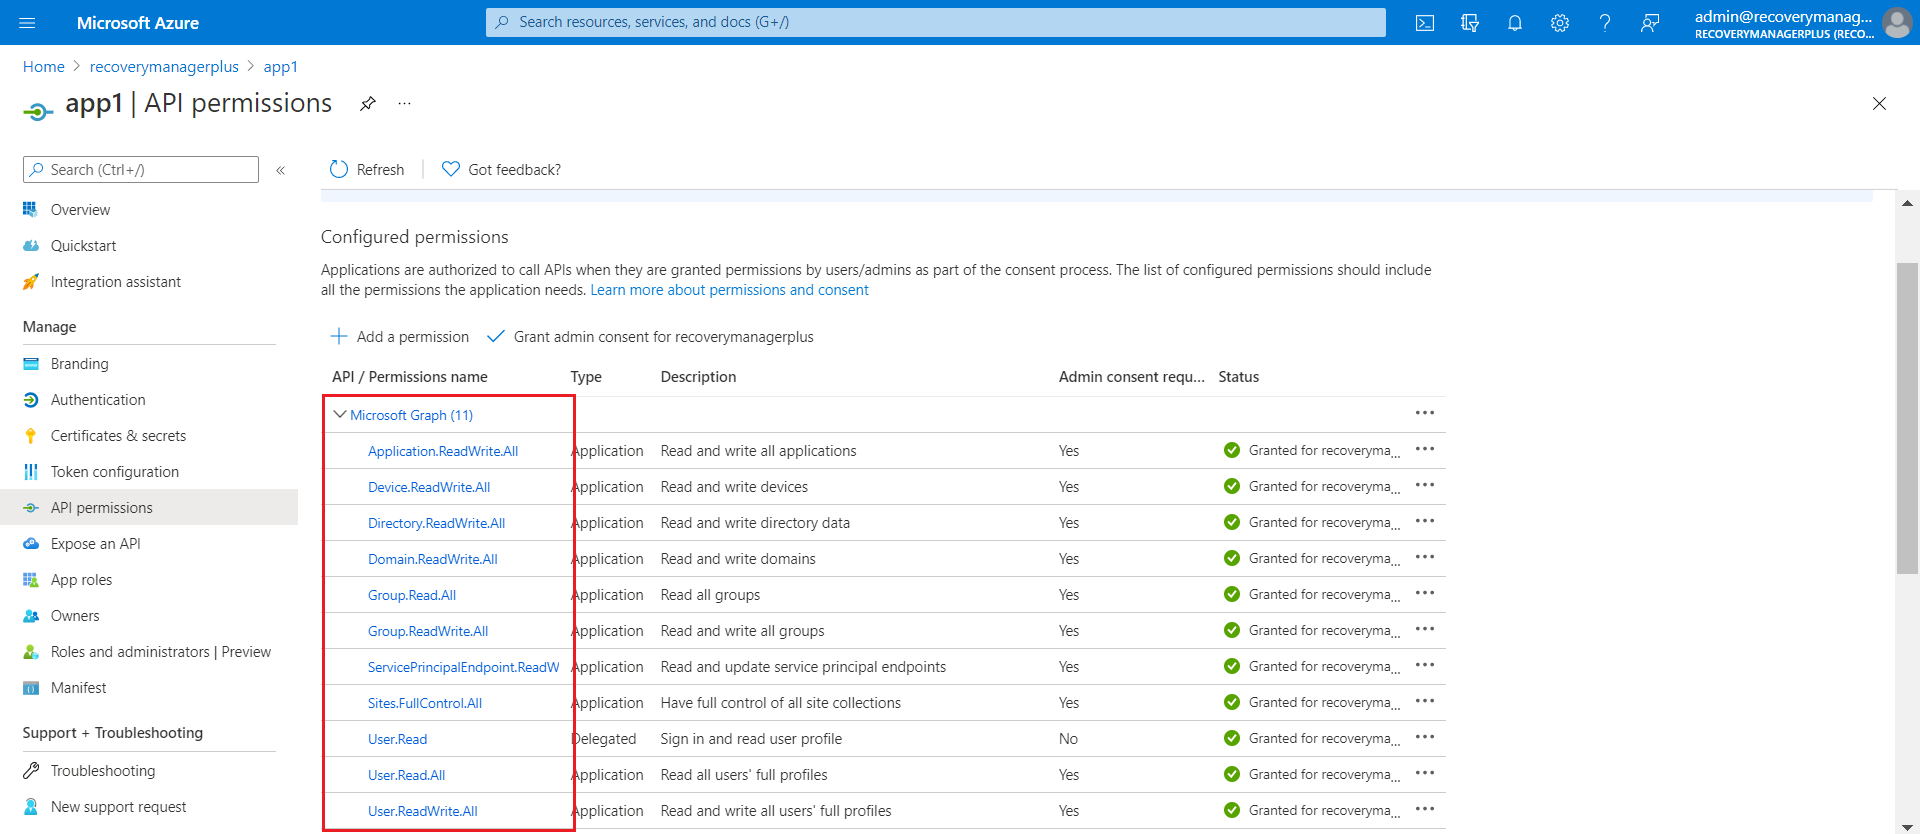Viewport: 1920px width, 834px height.
Task: Open the portal settings gear
Action: pos(1560,23)
